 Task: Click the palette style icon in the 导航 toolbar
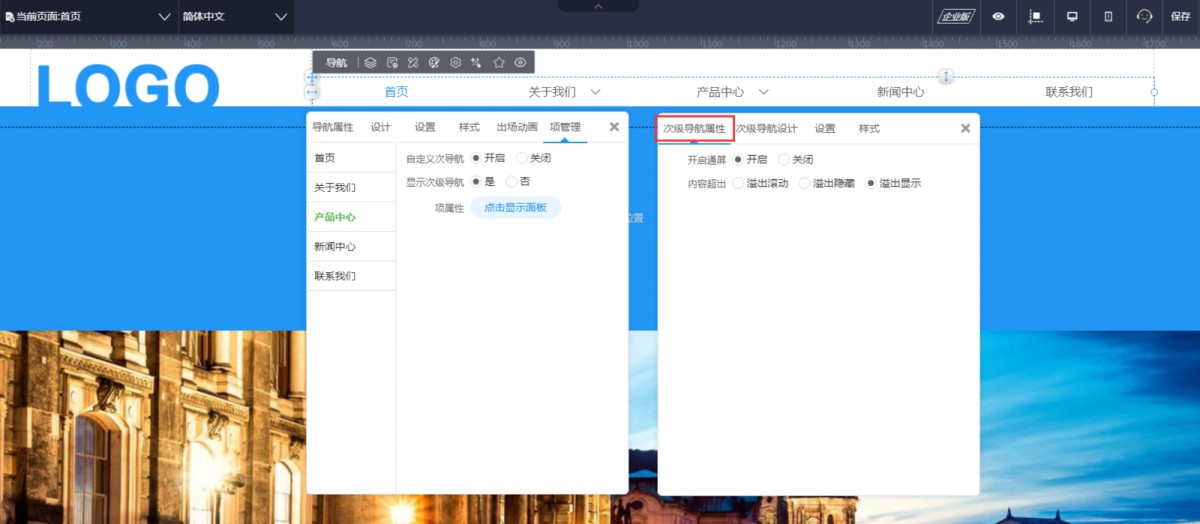coord(434,62)
